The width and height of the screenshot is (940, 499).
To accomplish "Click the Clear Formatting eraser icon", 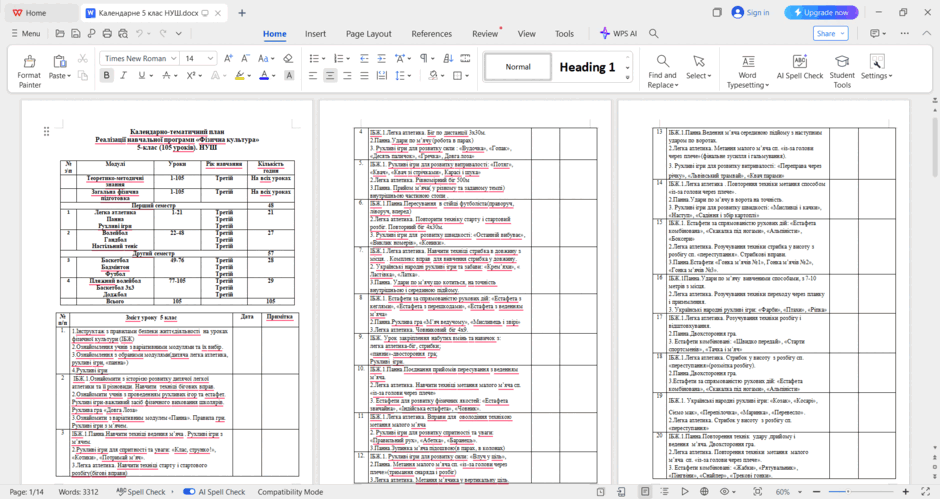I will (x=288, y=58).
